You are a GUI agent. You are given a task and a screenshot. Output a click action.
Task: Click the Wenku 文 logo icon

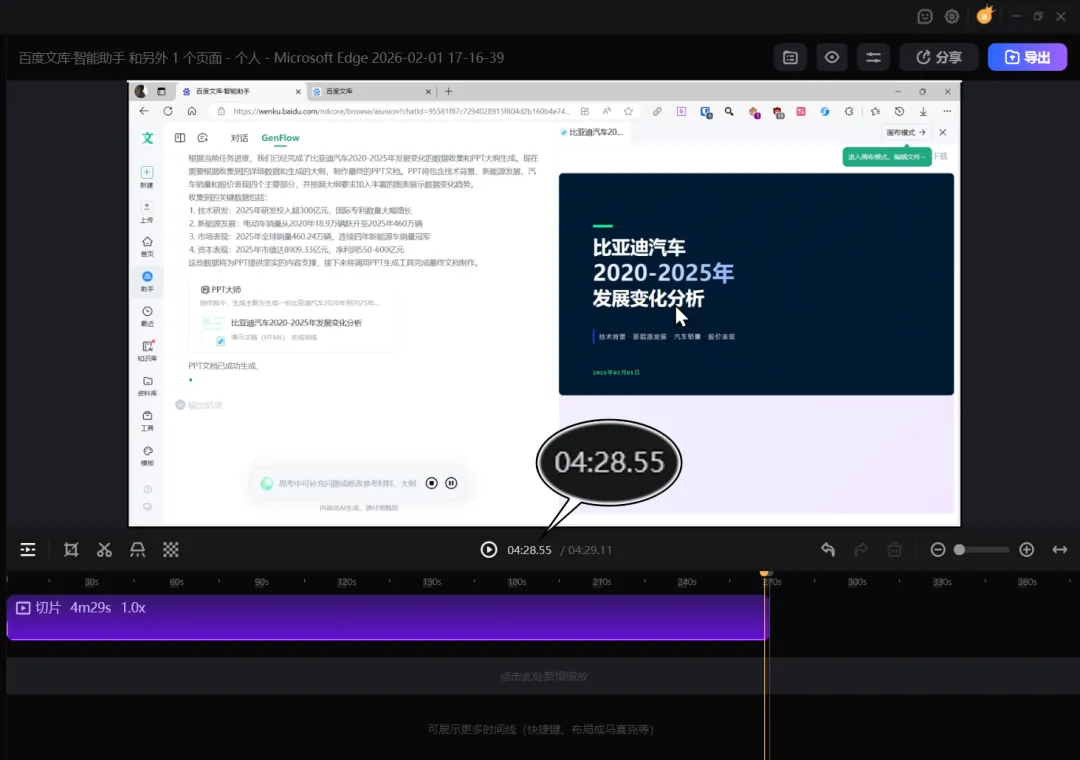[x=147, y=138]
